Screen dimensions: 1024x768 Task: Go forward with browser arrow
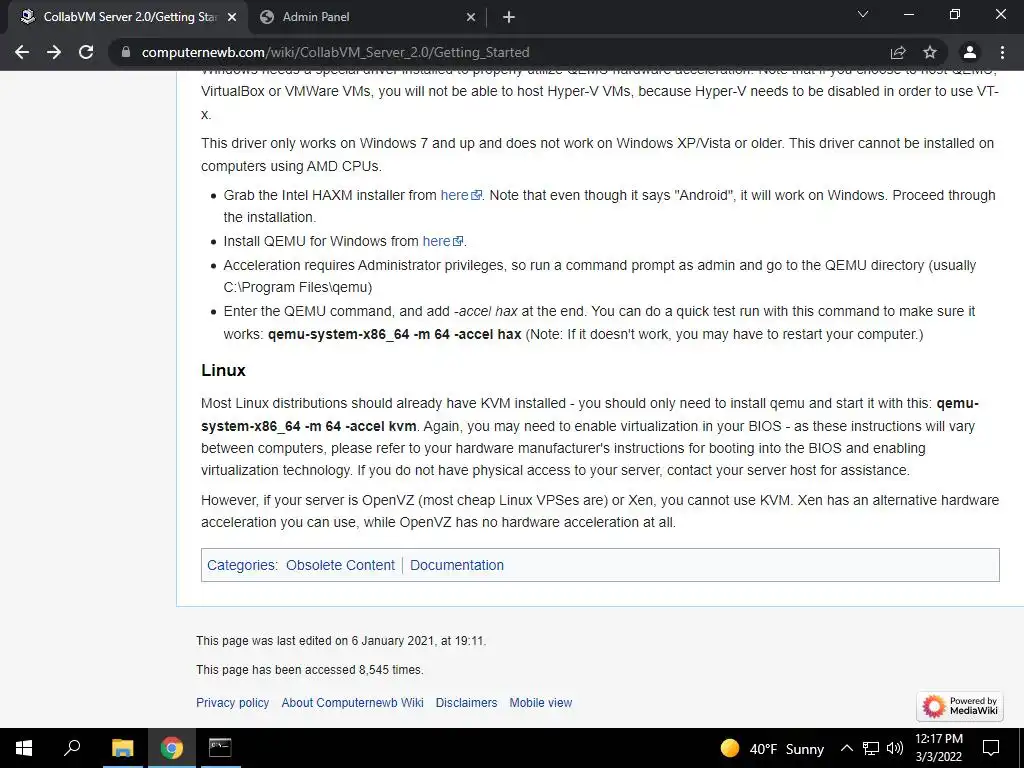coord(54,52)
